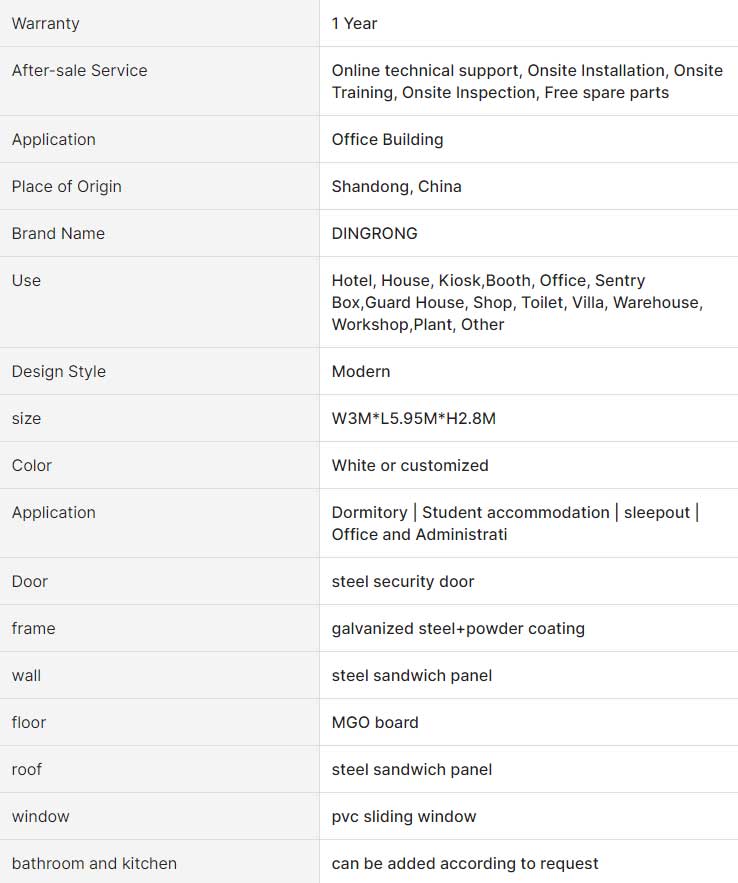Screen dimensions: 738x883
Task: Select the 'steel security door' value
Action: click(402, 582)
